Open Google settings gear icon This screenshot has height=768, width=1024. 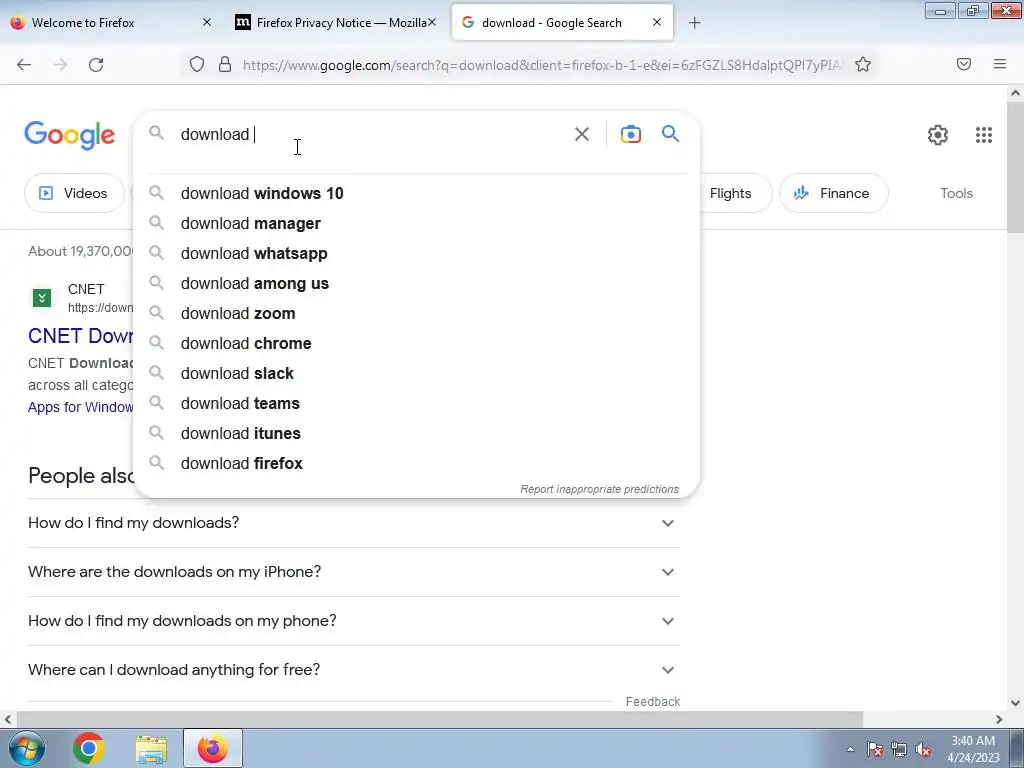coord(938,135)
